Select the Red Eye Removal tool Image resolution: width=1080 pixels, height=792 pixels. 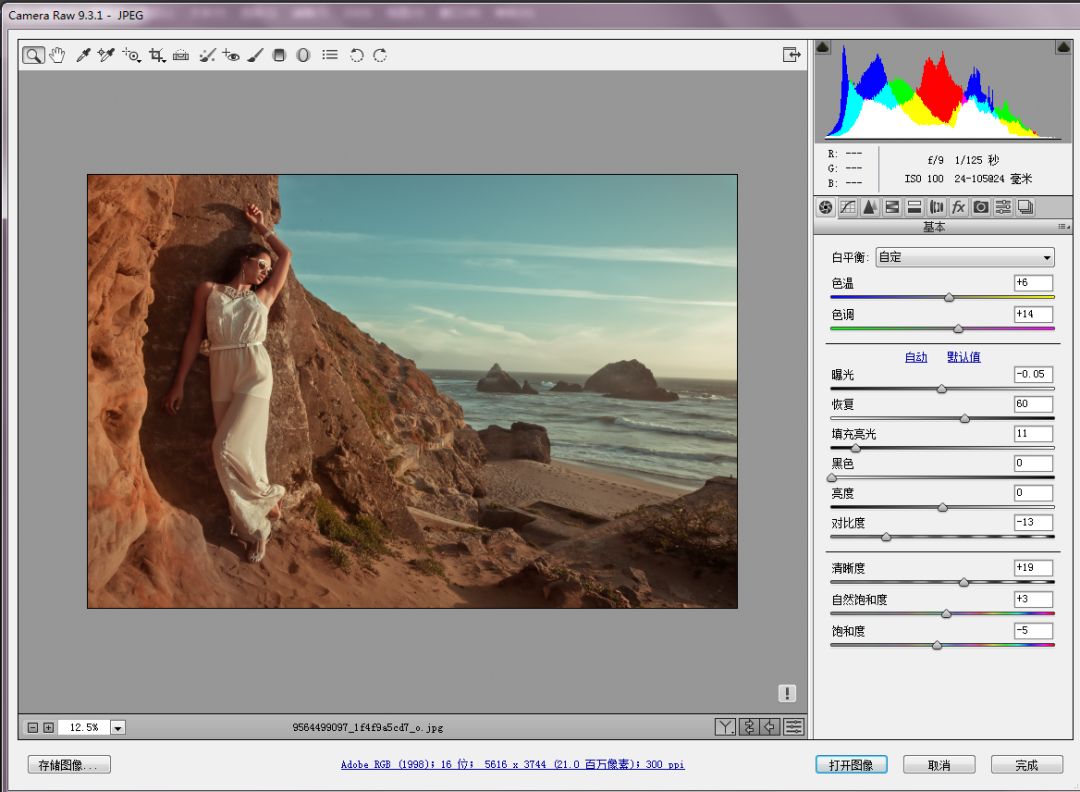(x=231, y=55)
